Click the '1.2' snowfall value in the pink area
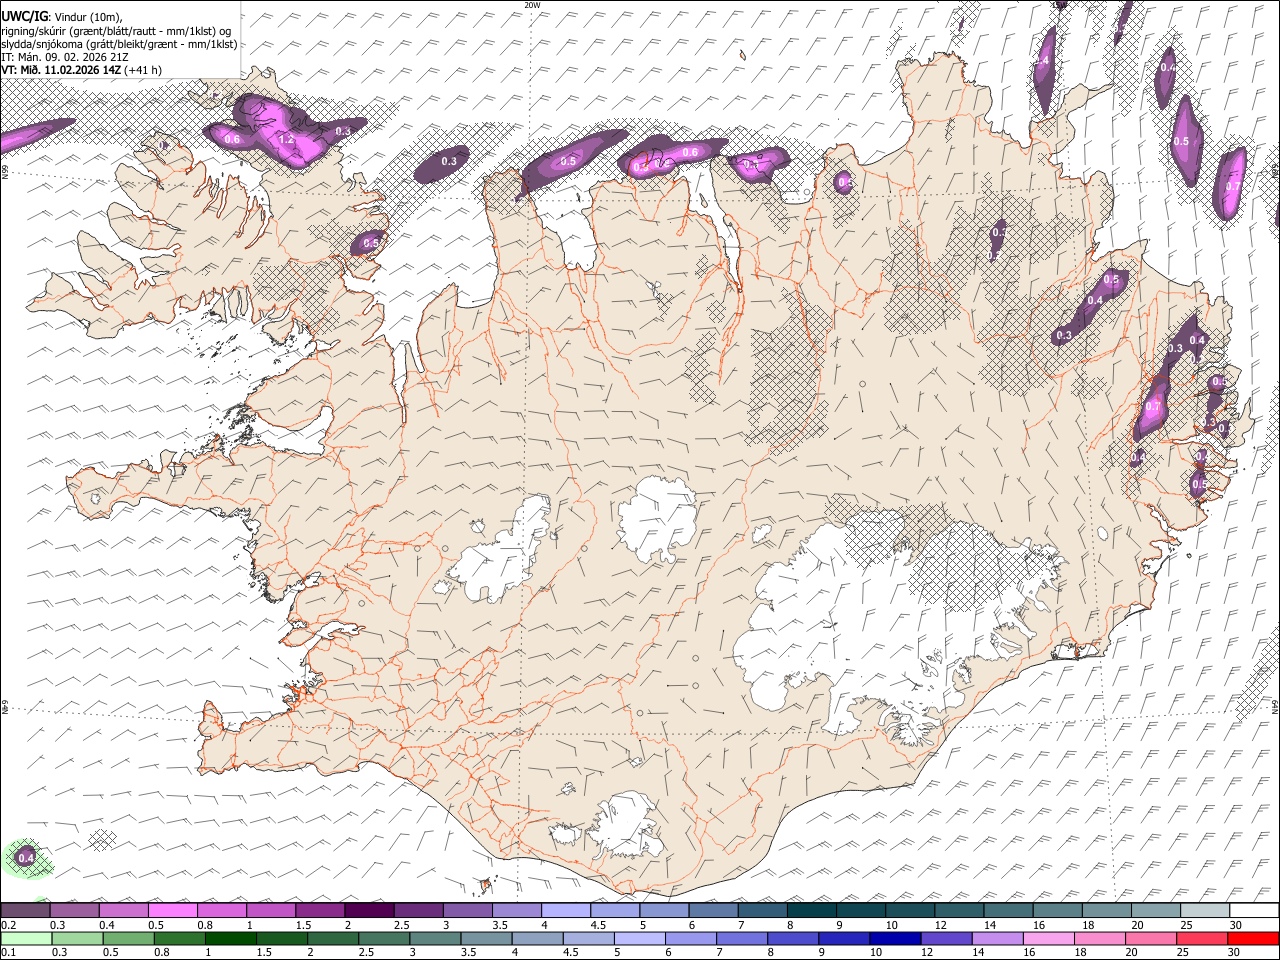Screen dimensions: 1280x960 (286, 139)
